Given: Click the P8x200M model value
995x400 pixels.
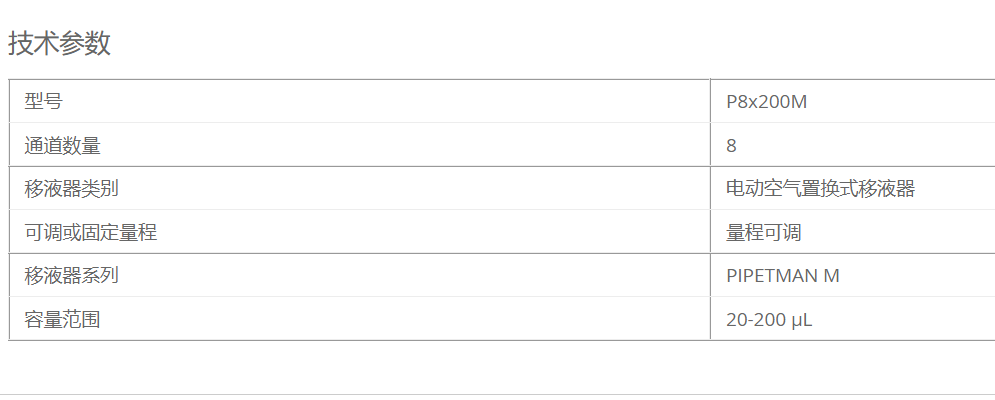Looking at the screenshot, I should (767, 102).
